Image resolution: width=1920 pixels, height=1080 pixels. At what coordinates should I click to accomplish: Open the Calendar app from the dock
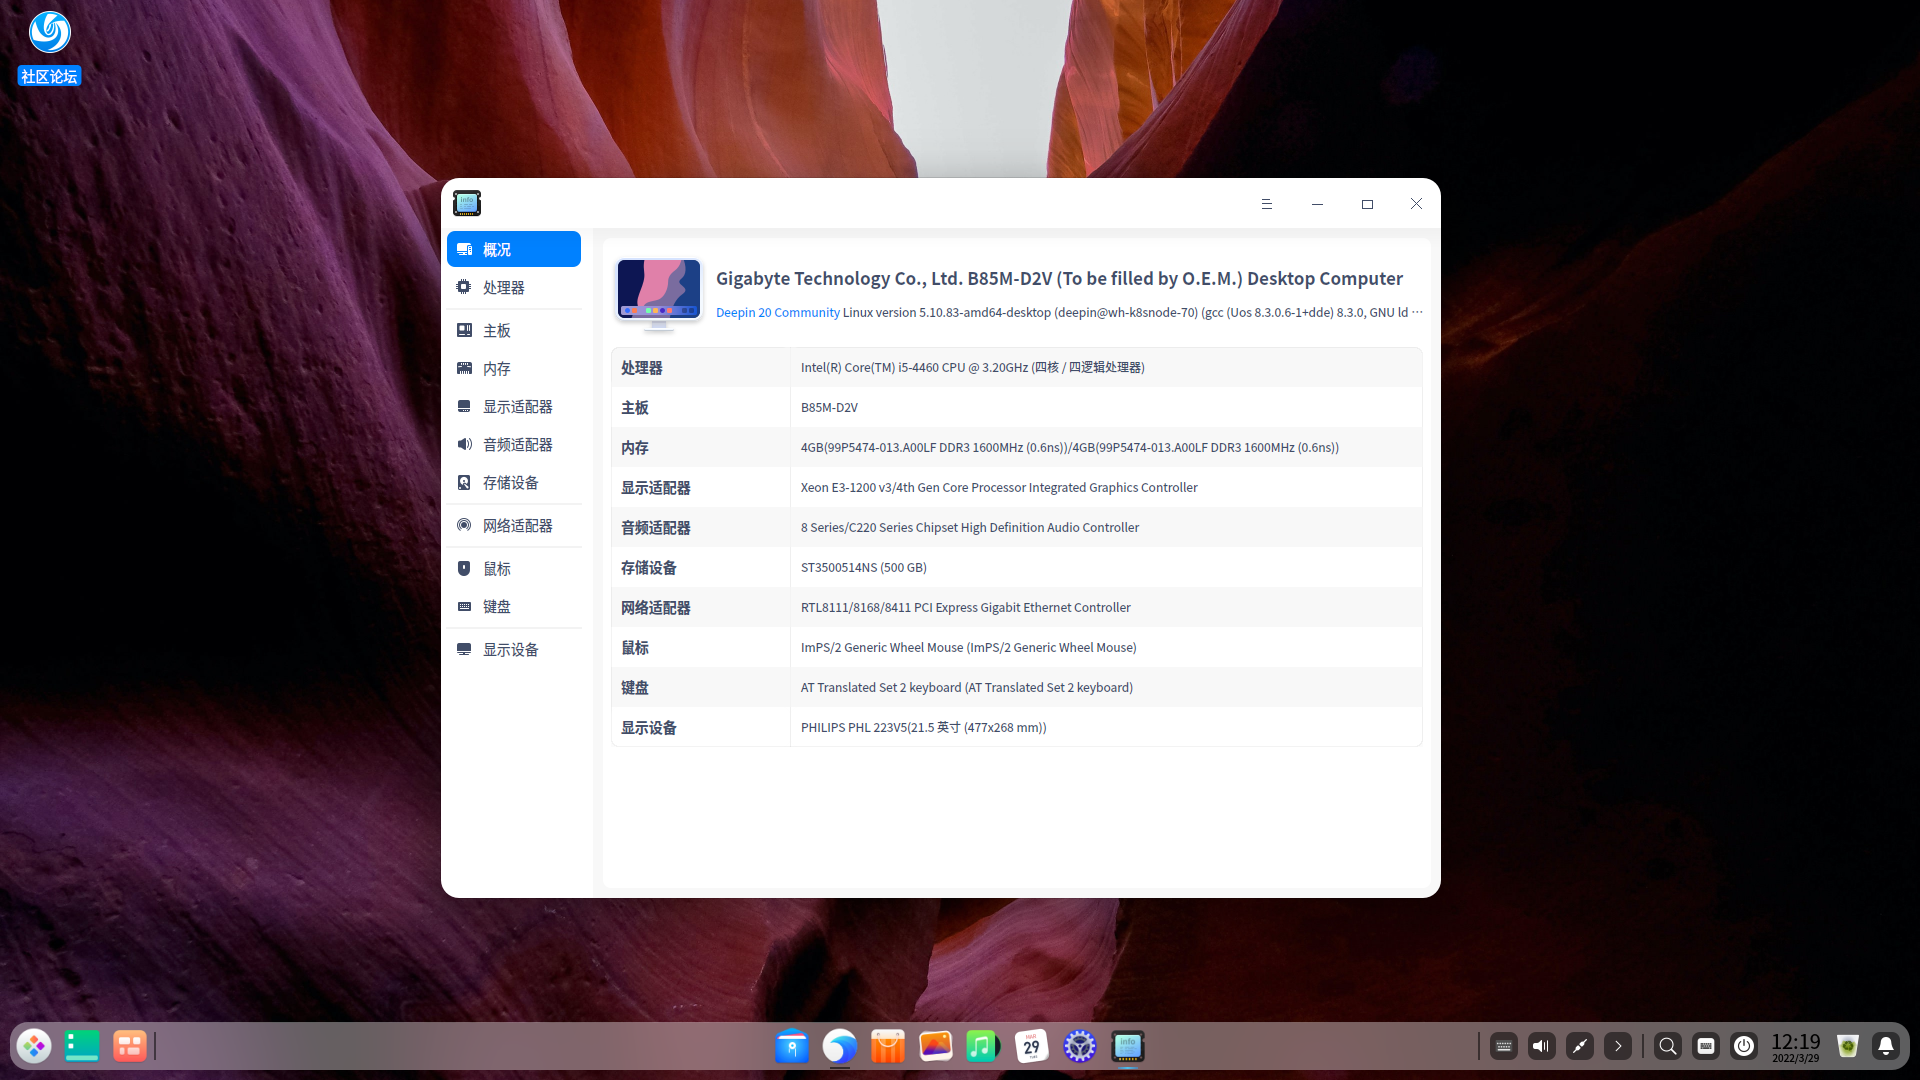[x=1031, y=1046]
